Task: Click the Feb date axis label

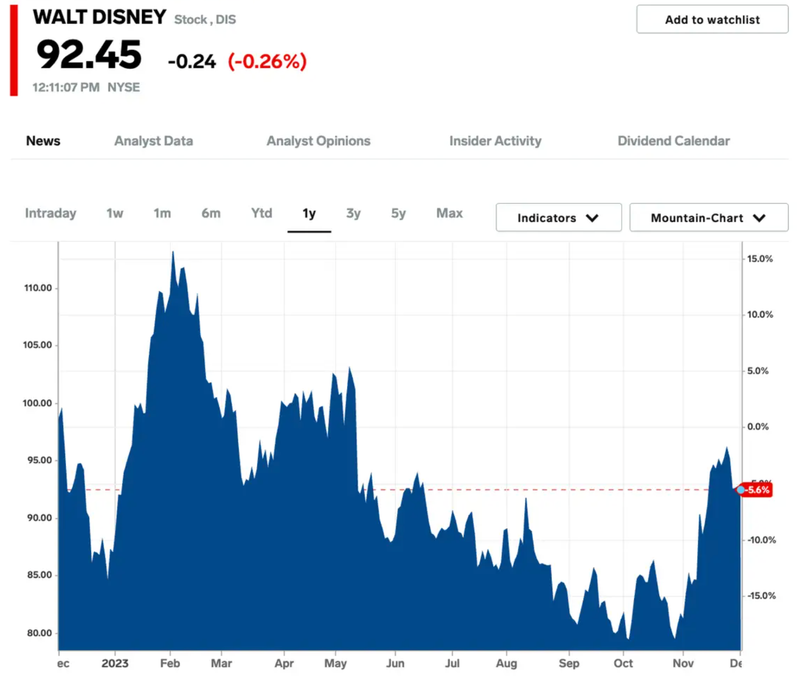Action: pyautogui.click(x=170, y=663)
